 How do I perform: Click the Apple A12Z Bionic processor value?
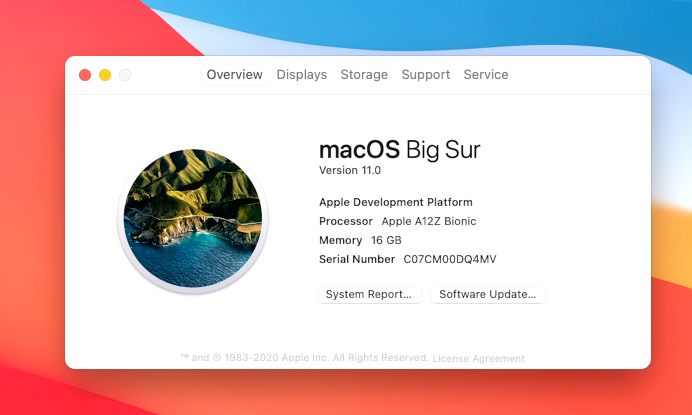tap(429, 221)
